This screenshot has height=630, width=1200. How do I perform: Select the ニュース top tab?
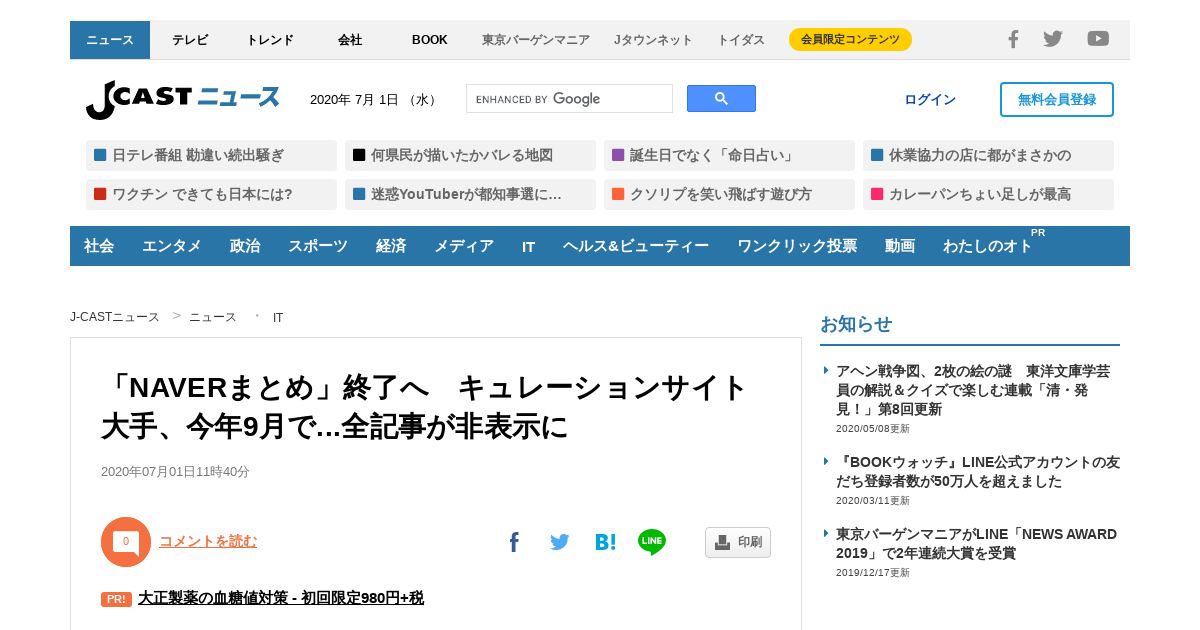(x=110, y=40)
